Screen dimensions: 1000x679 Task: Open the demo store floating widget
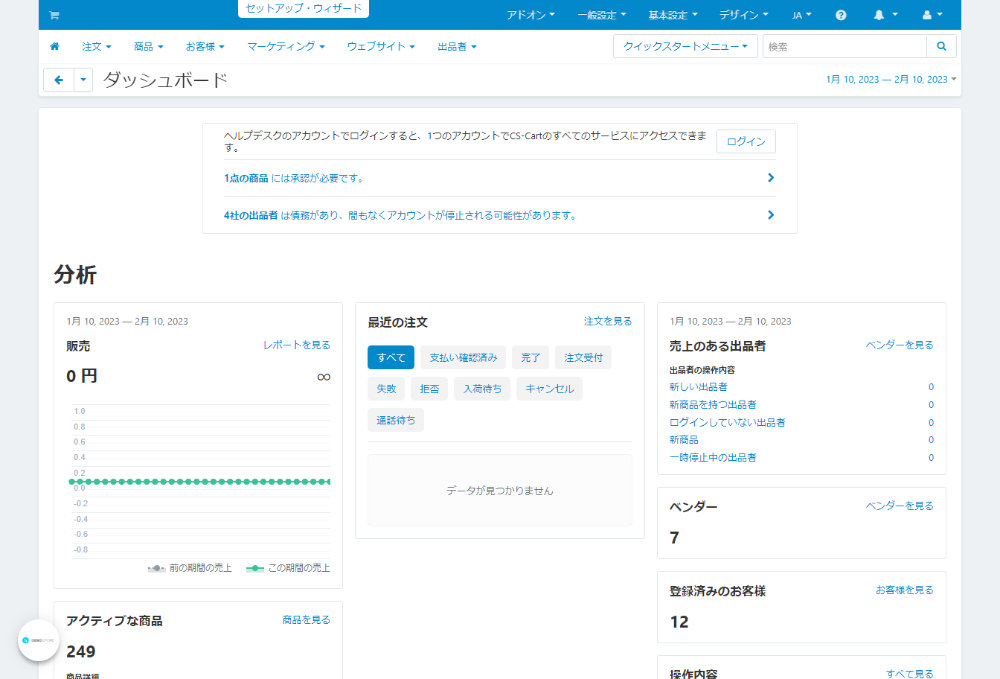38,640
